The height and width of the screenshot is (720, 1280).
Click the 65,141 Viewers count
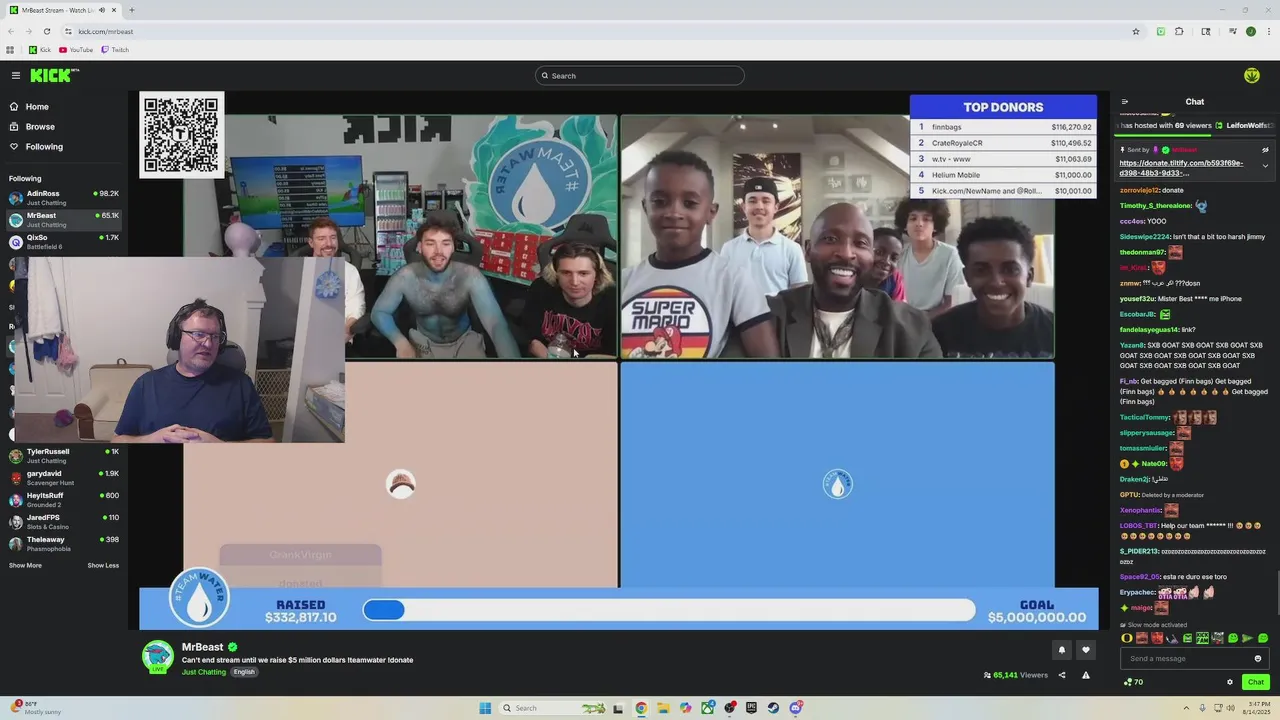click(x=1016, y=675)
